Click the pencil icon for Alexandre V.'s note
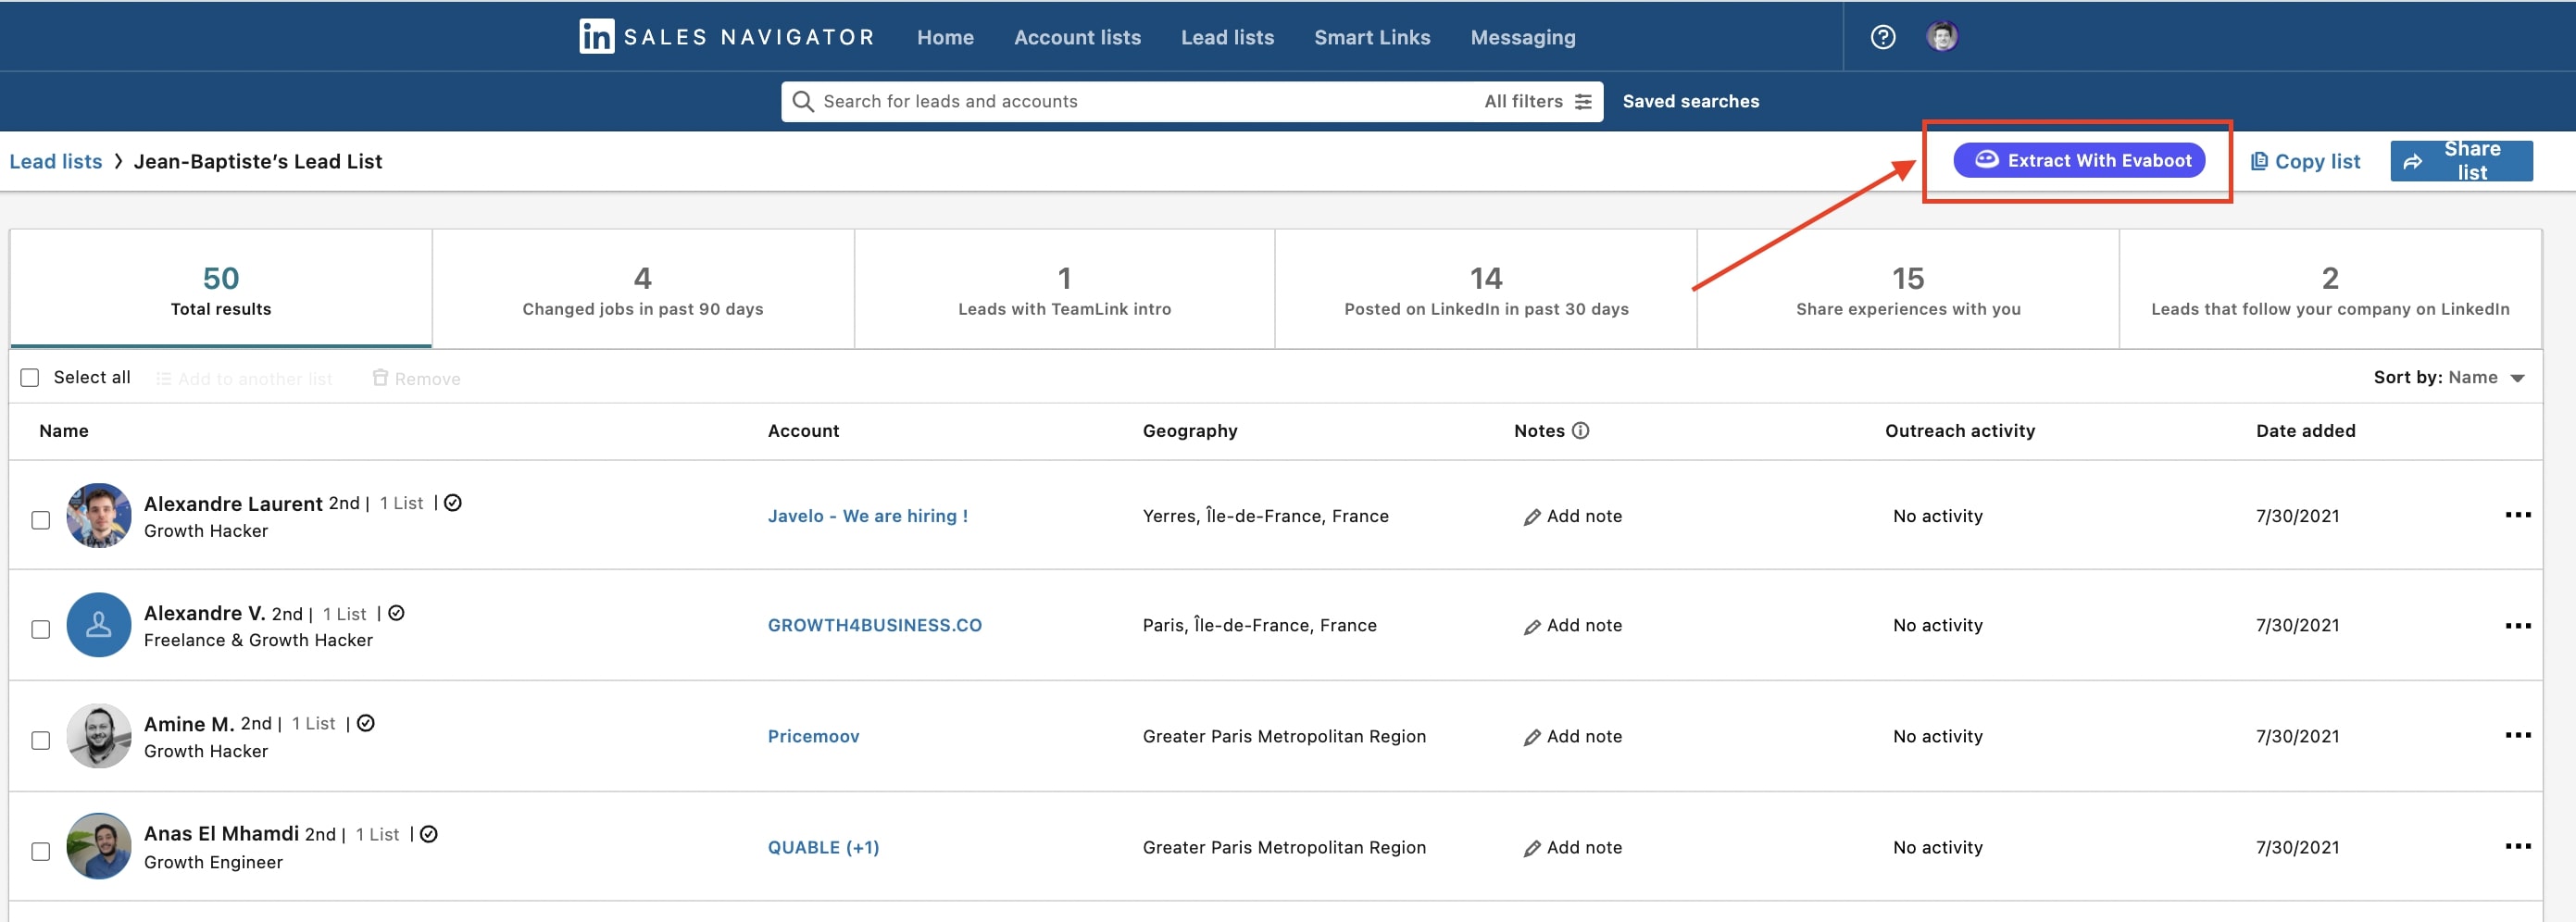 coord(1531,627)
